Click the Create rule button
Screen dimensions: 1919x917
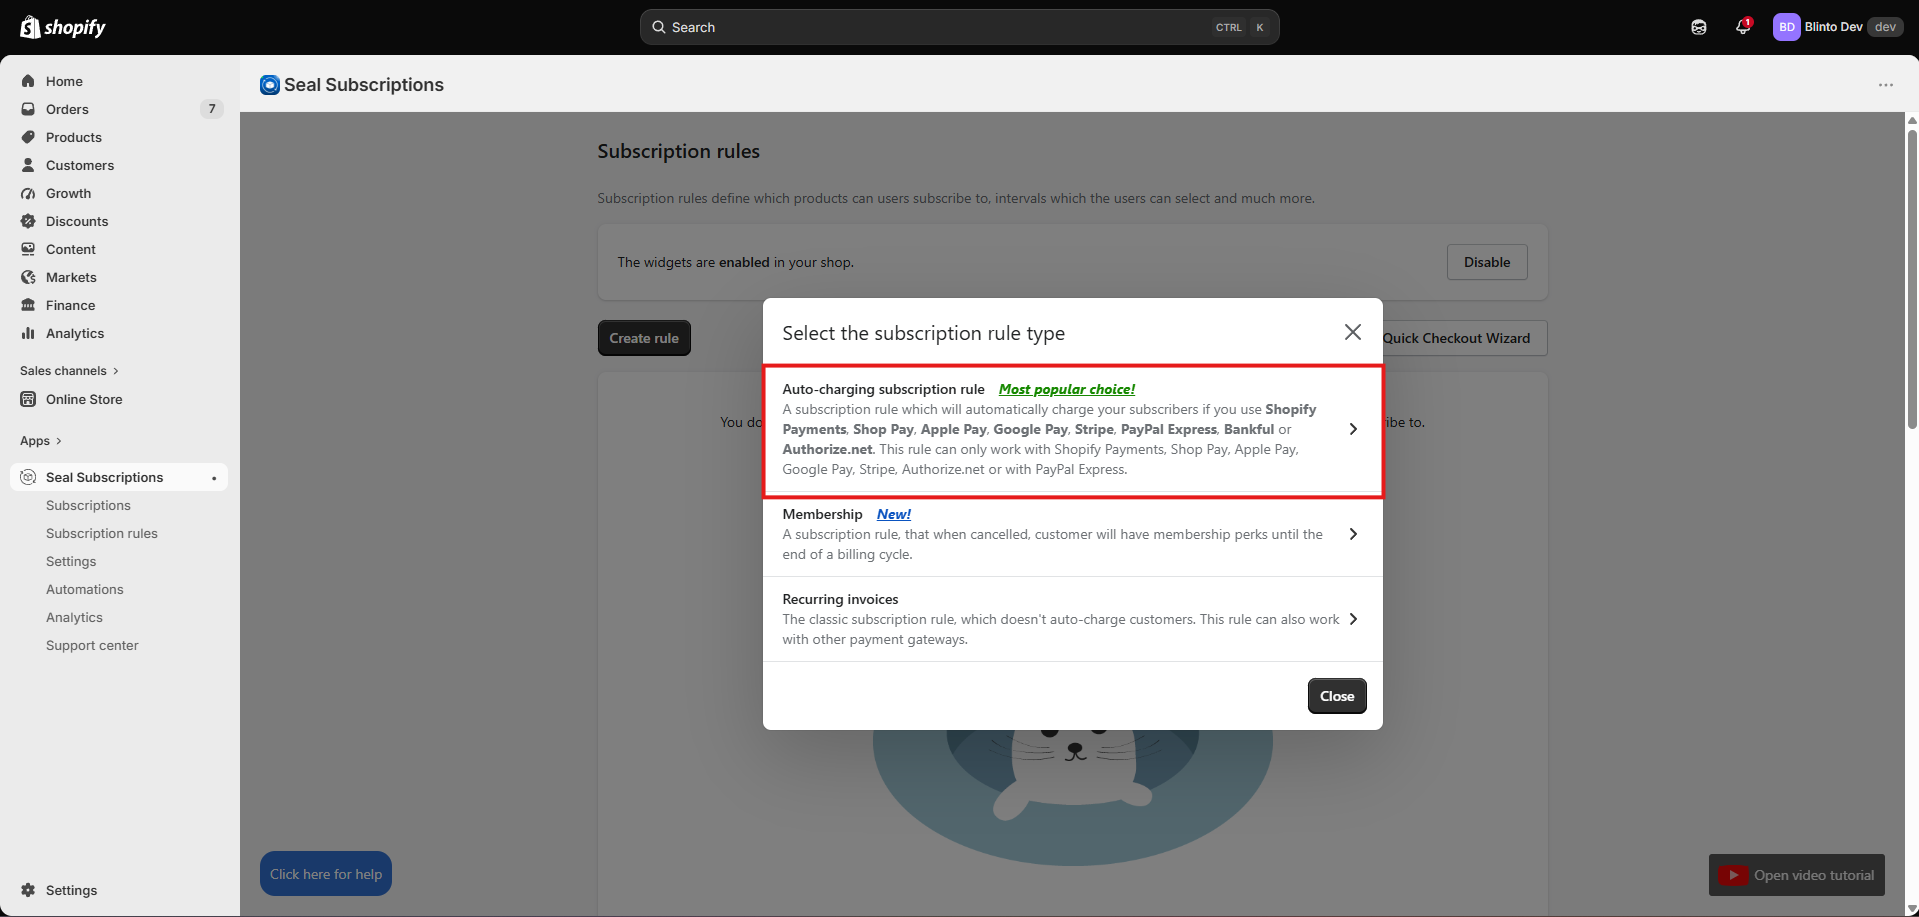click(644, 338)
